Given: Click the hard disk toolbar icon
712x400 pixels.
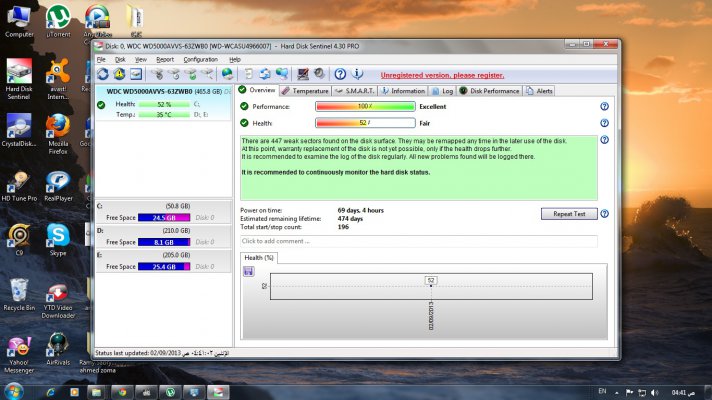Looking at the screenshot, I should 136,74.
